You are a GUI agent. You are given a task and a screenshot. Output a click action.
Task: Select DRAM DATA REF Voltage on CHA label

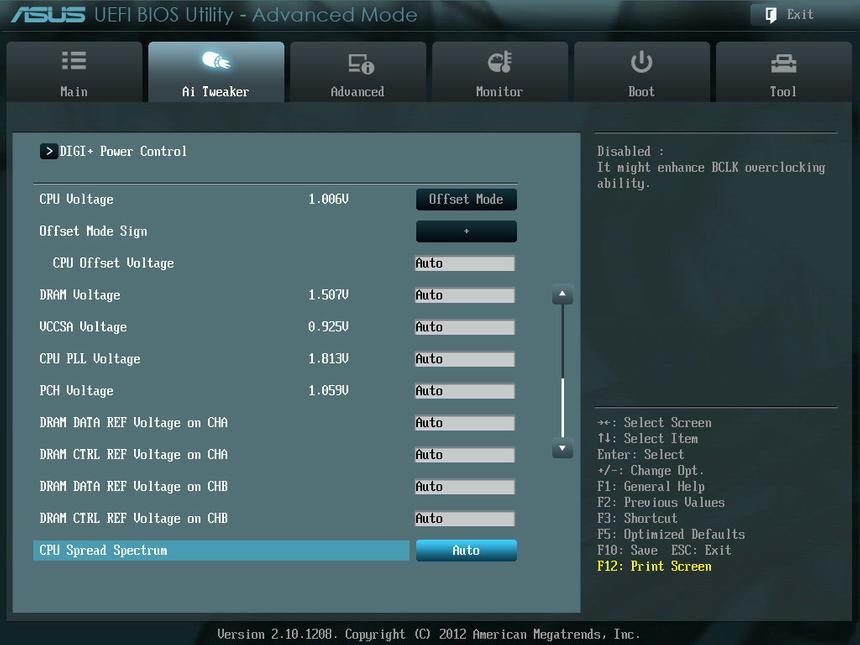pyautogui.click(x=133, y=423)
